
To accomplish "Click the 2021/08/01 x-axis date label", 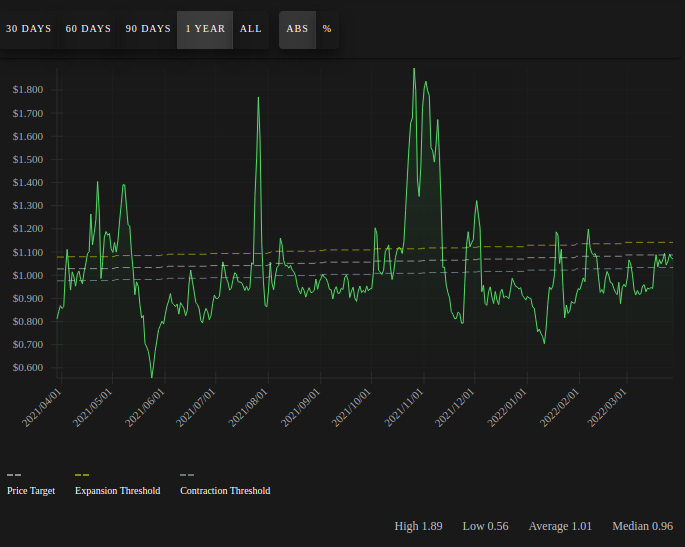I will tap(248, 408).
